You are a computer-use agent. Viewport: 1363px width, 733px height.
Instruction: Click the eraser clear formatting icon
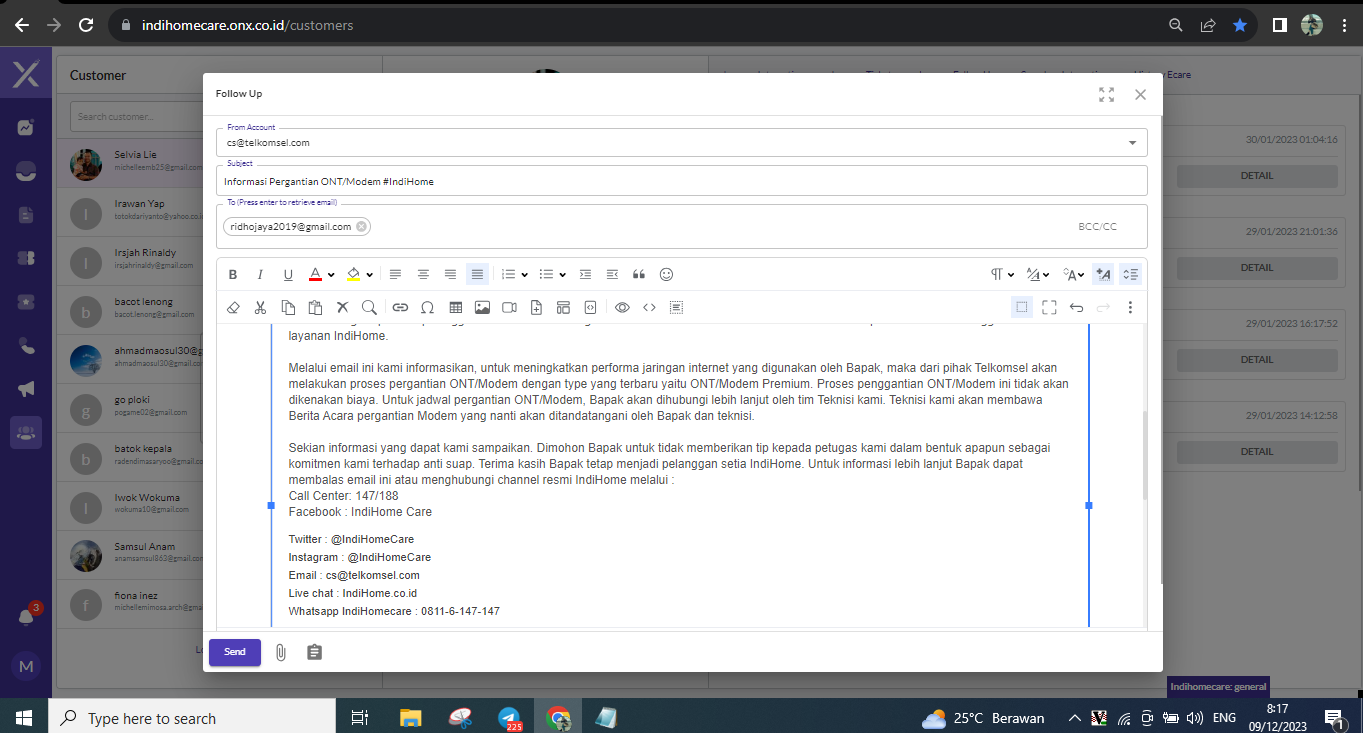(x=233, y=307)
